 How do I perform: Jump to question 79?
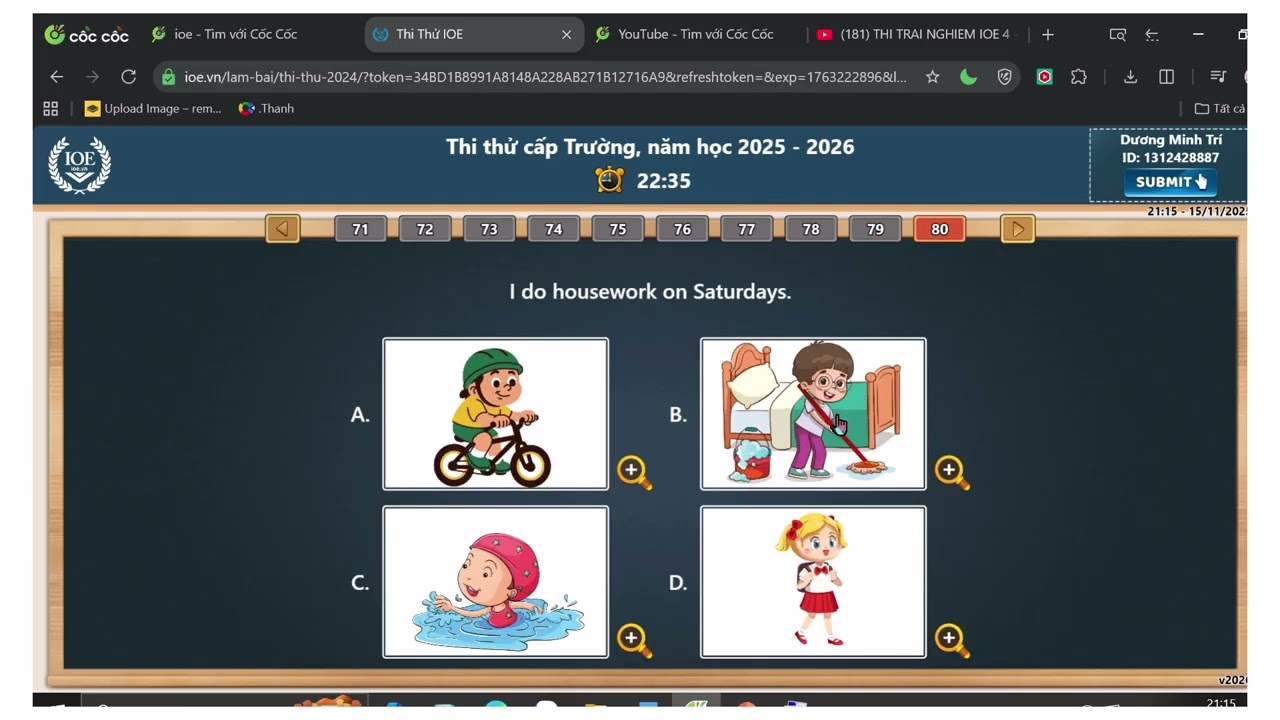pos(875,229)
